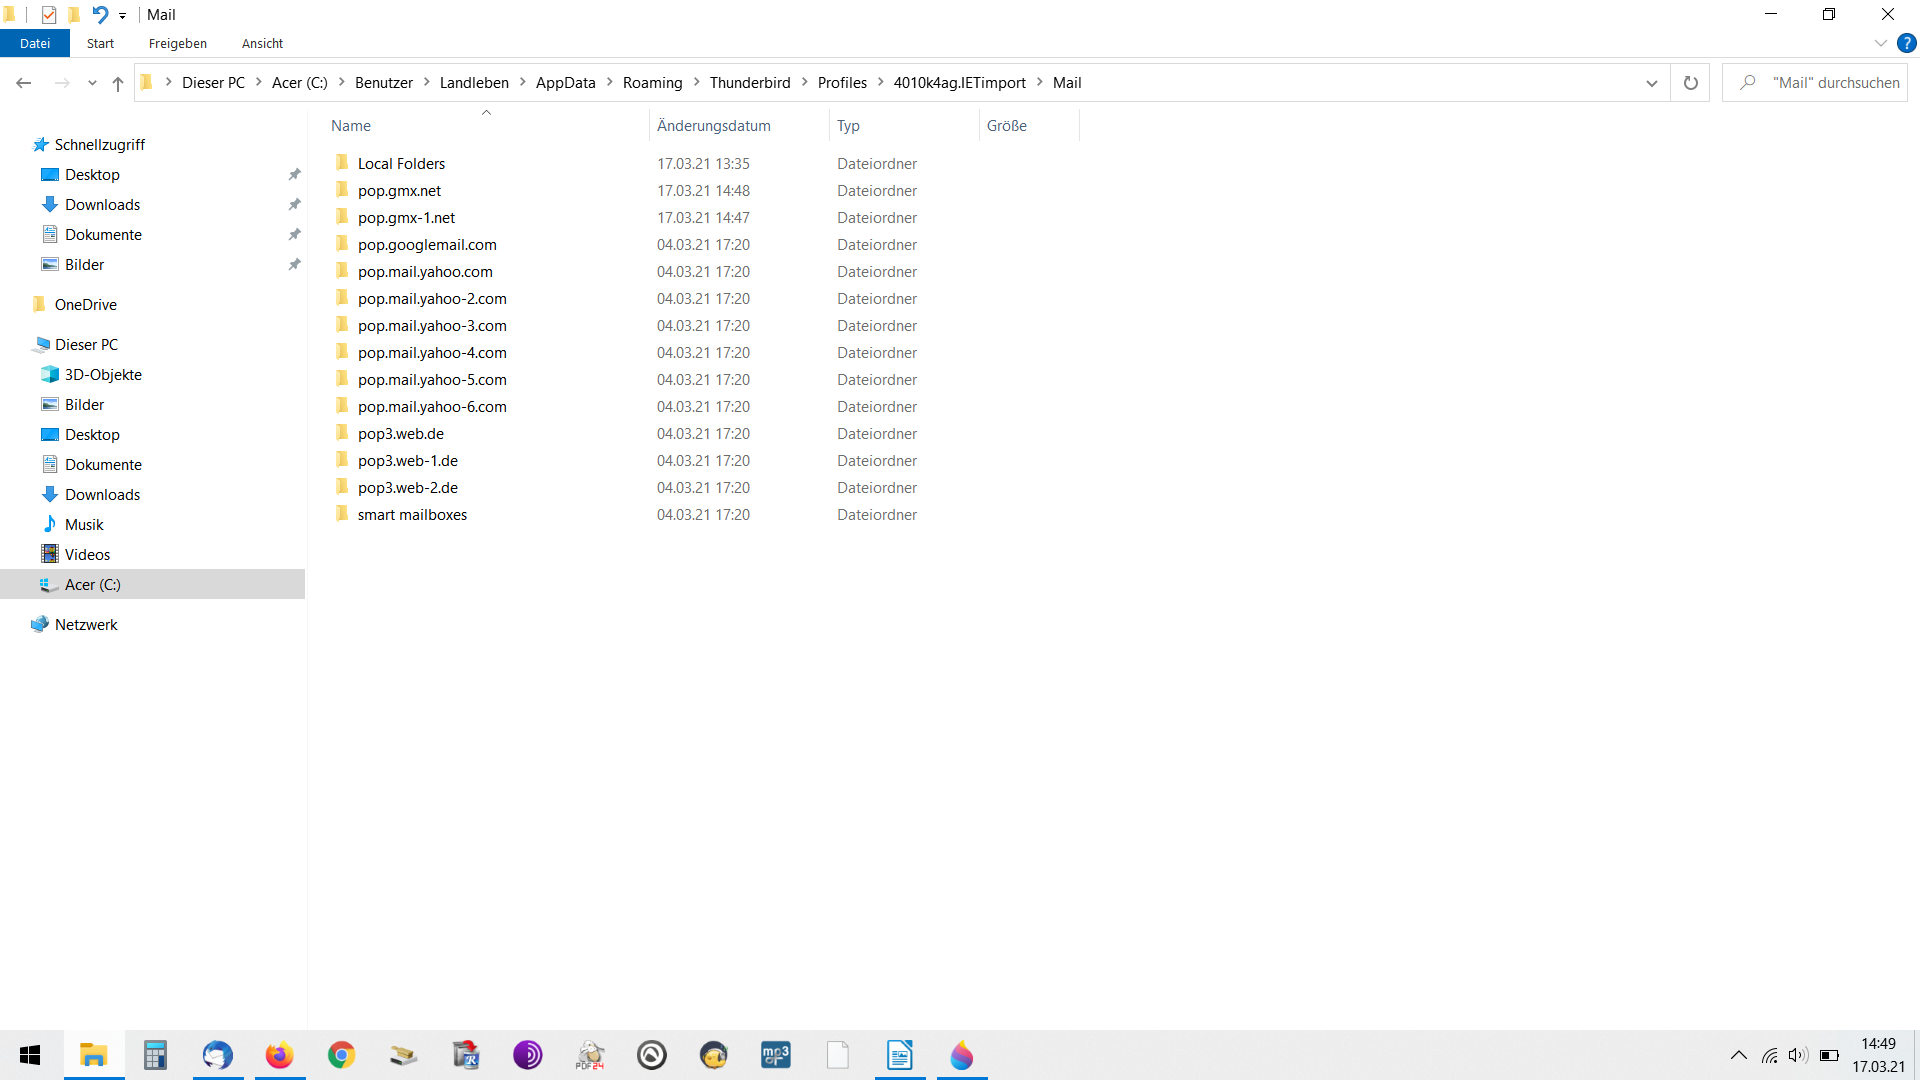The width and height of the screenshot is (1920, 1080).
Task: Click the Properties checkmark quick-access icon
Action: pyautogui.click(x=48, y=14)
